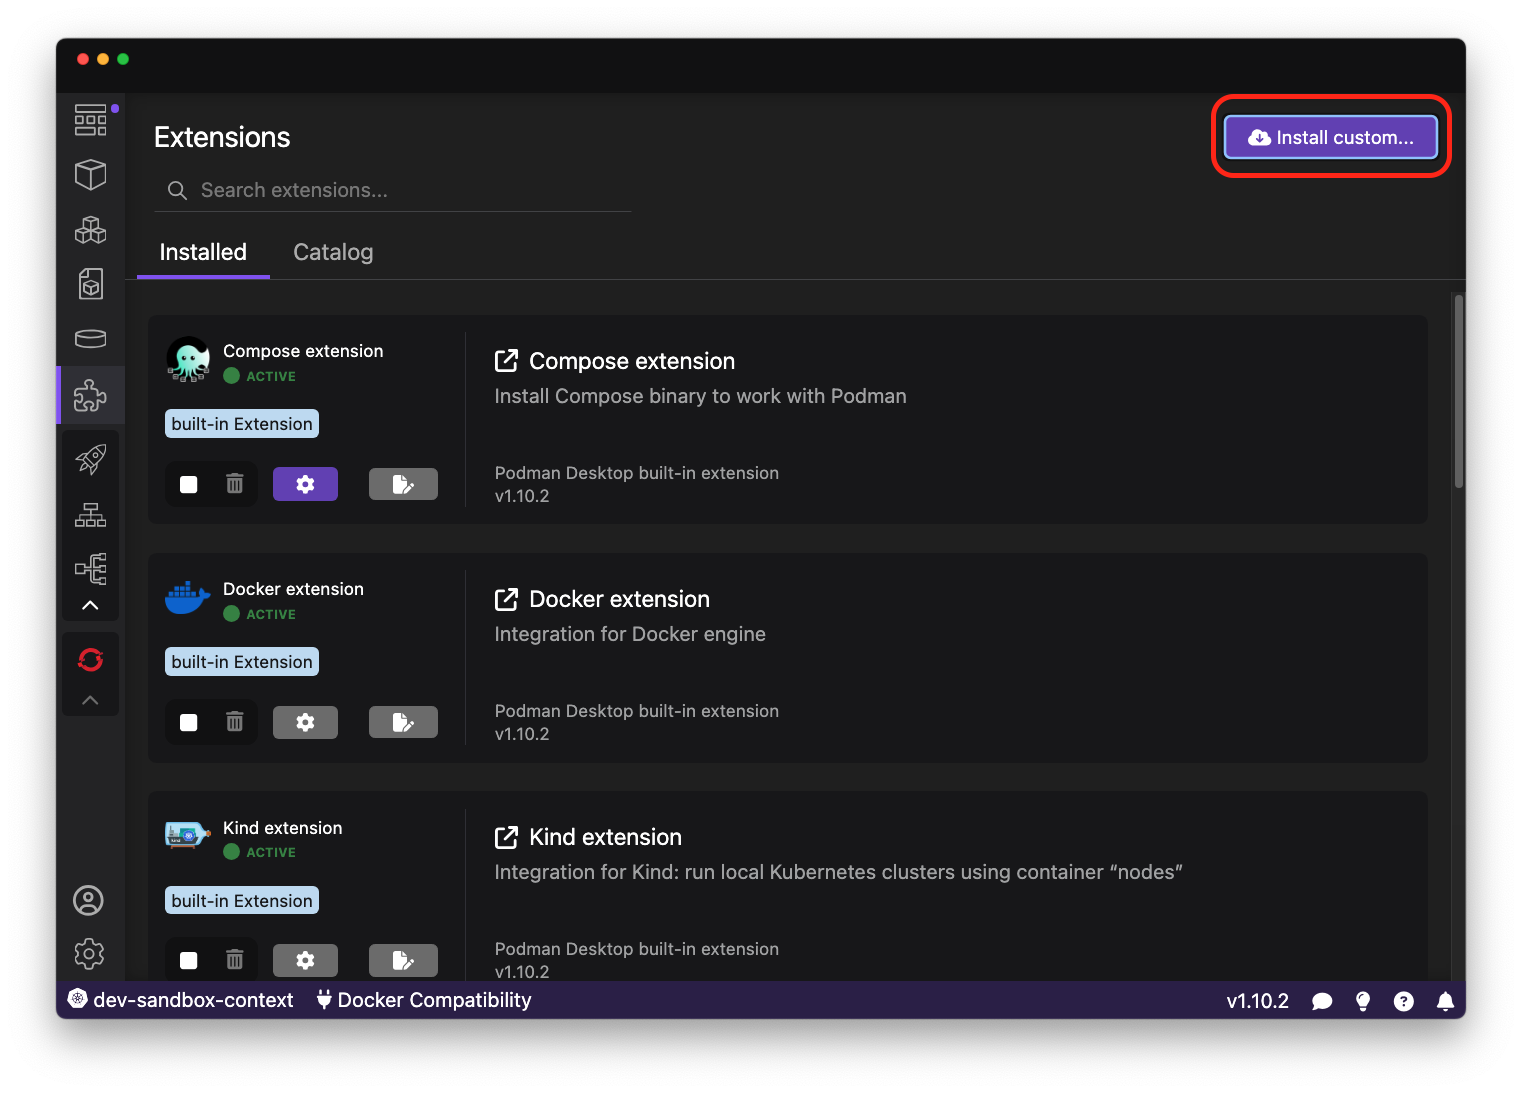Click 'Integration for Docker engine' text
The height and width of the screenshot is (1093, 1522).
[x=630, y=634]
